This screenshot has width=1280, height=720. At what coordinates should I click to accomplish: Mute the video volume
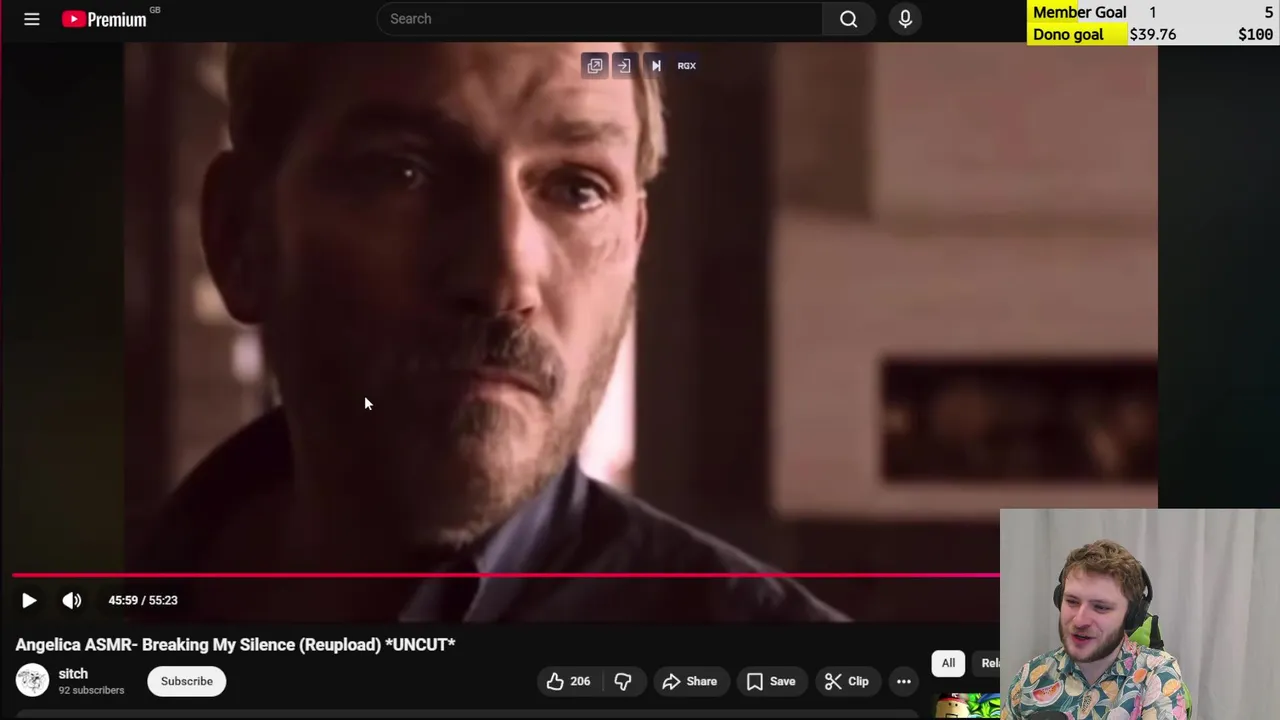tap(72, 600)
